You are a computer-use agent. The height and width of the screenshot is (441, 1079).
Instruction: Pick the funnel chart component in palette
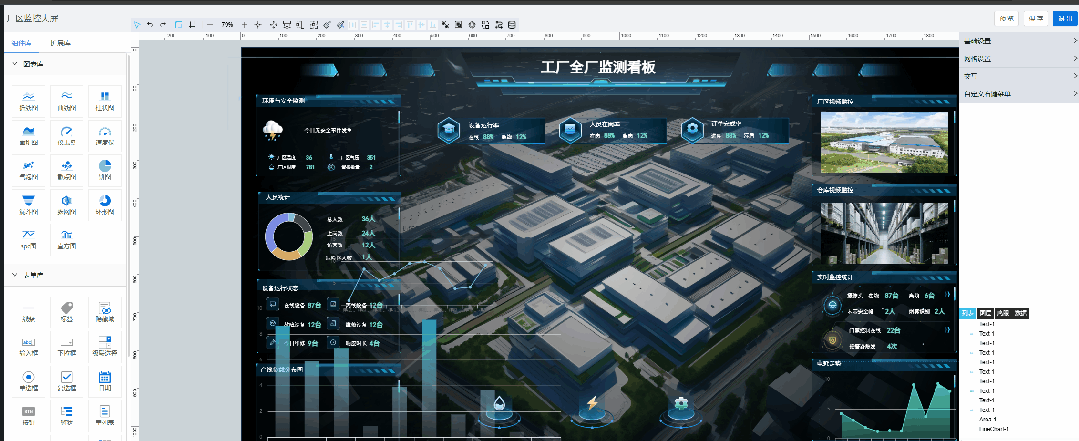coord(29,204)
